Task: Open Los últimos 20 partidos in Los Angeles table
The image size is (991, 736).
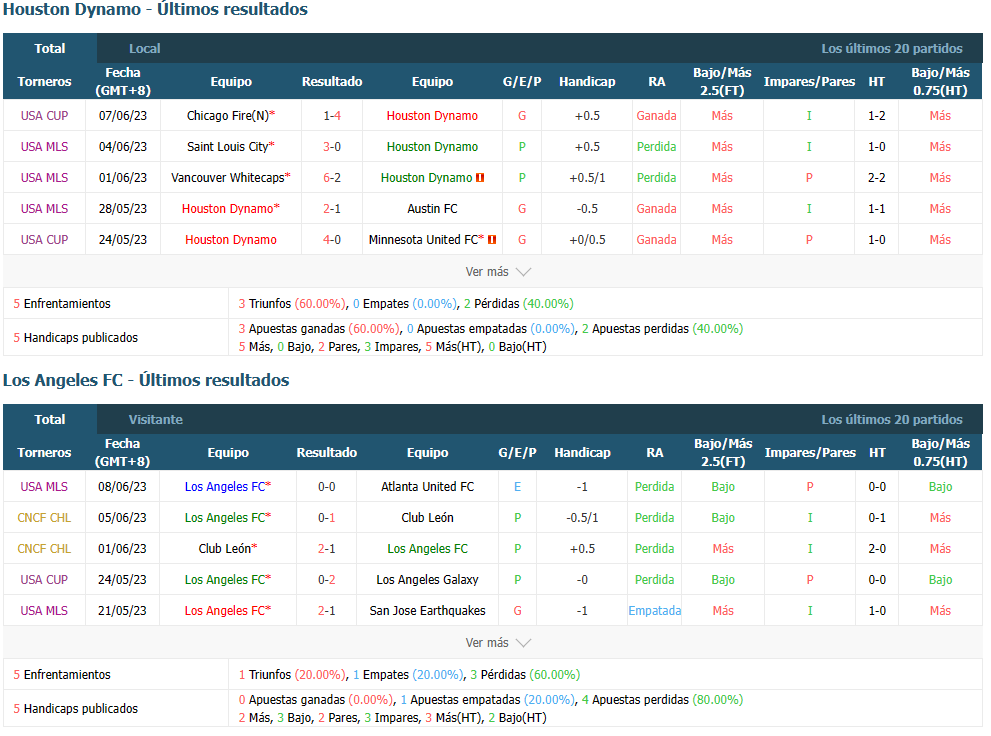Action: pos(892,419)
